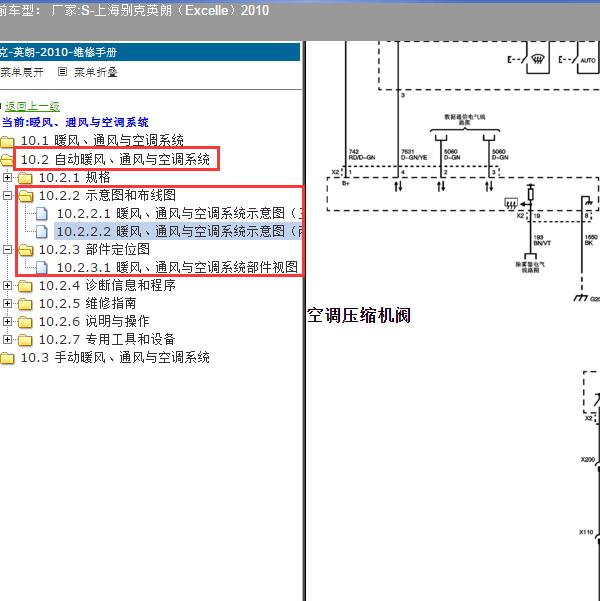600x601 pixels.
Task: Click folder icon of 10.3 手动暖风 entry
Action: [x=7, y=358]
